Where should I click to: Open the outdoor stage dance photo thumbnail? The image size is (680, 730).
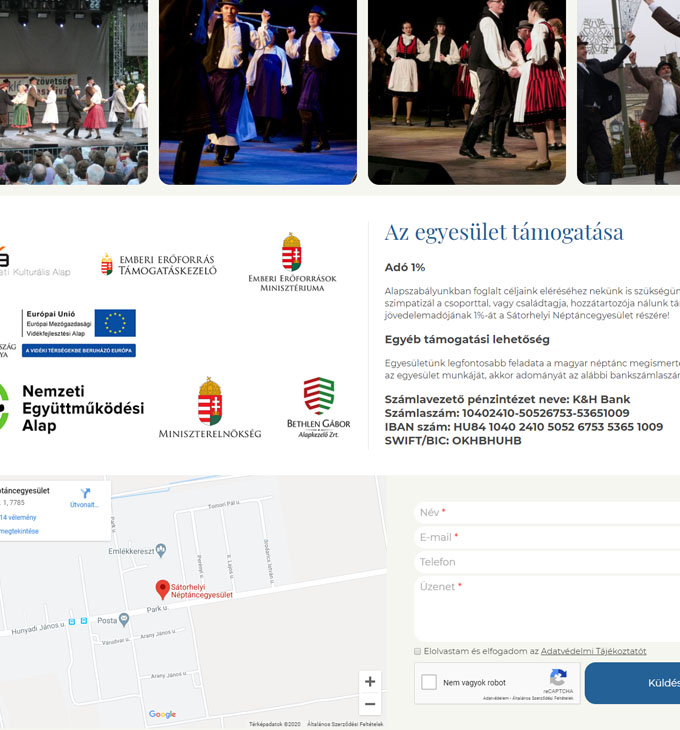tap(74, 92)
